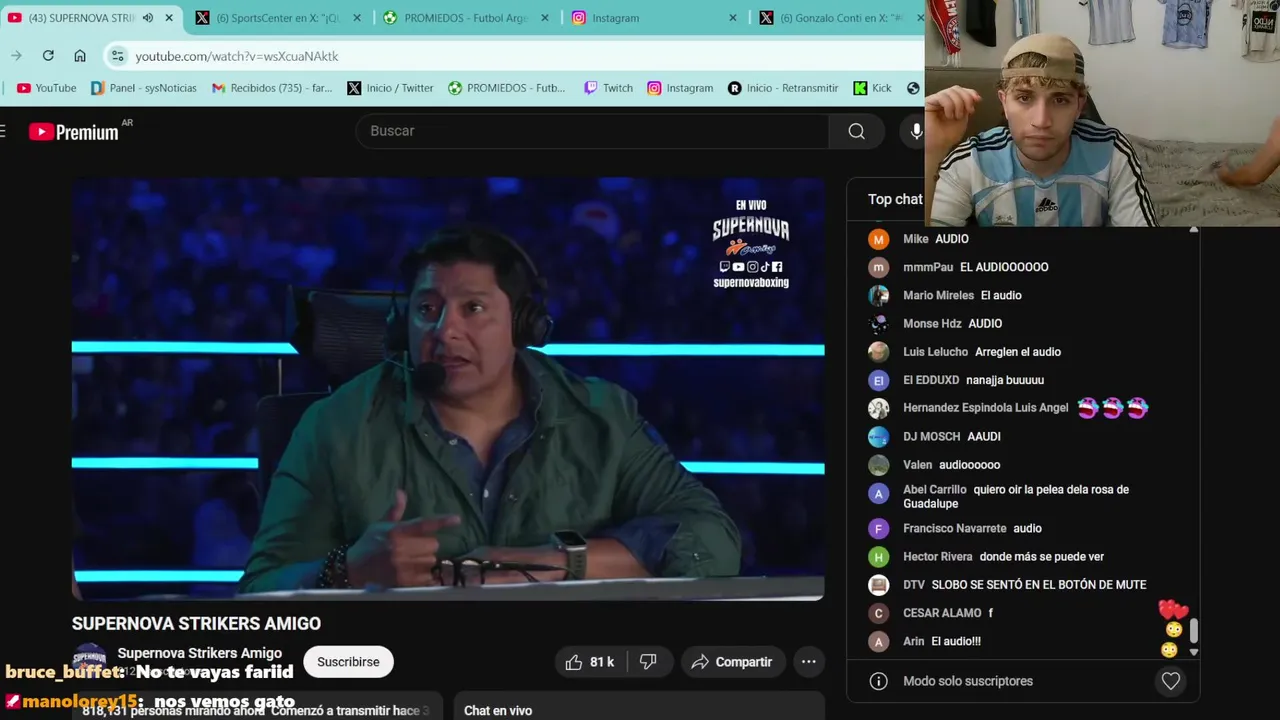The image size is (1280, 720).
Task: Close the PROMIEDOS tab
Action: (x=545, y=18)
